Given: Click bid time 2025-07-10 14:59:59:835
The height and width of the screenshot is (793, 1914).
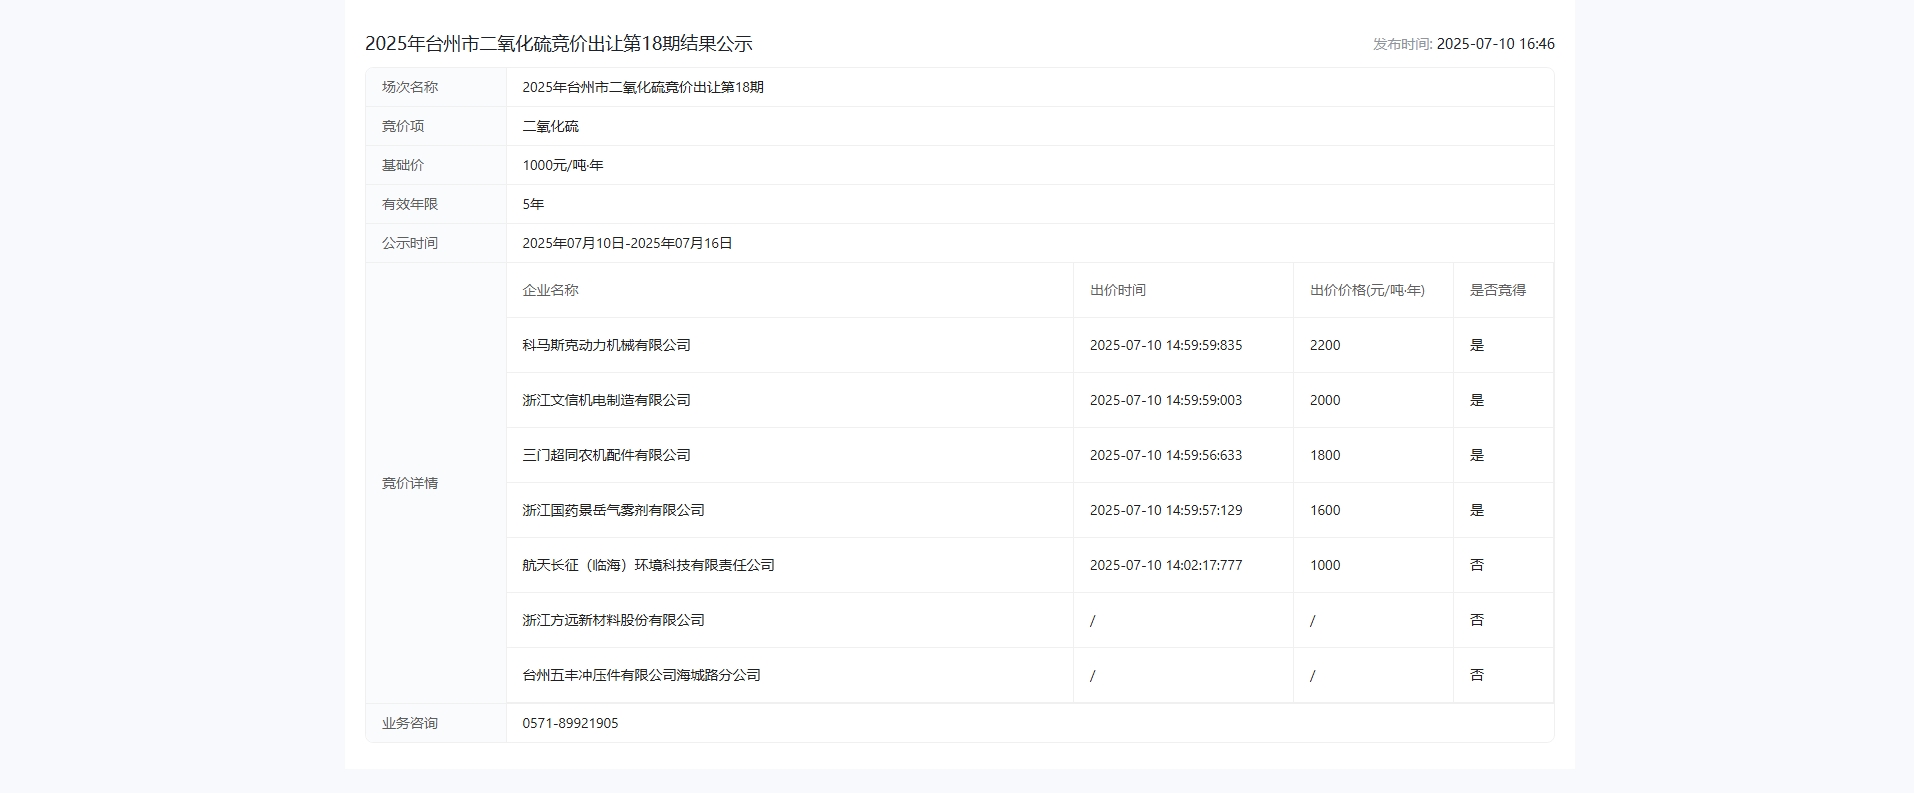Looking at the screenshot, I should coord(1166,345).
